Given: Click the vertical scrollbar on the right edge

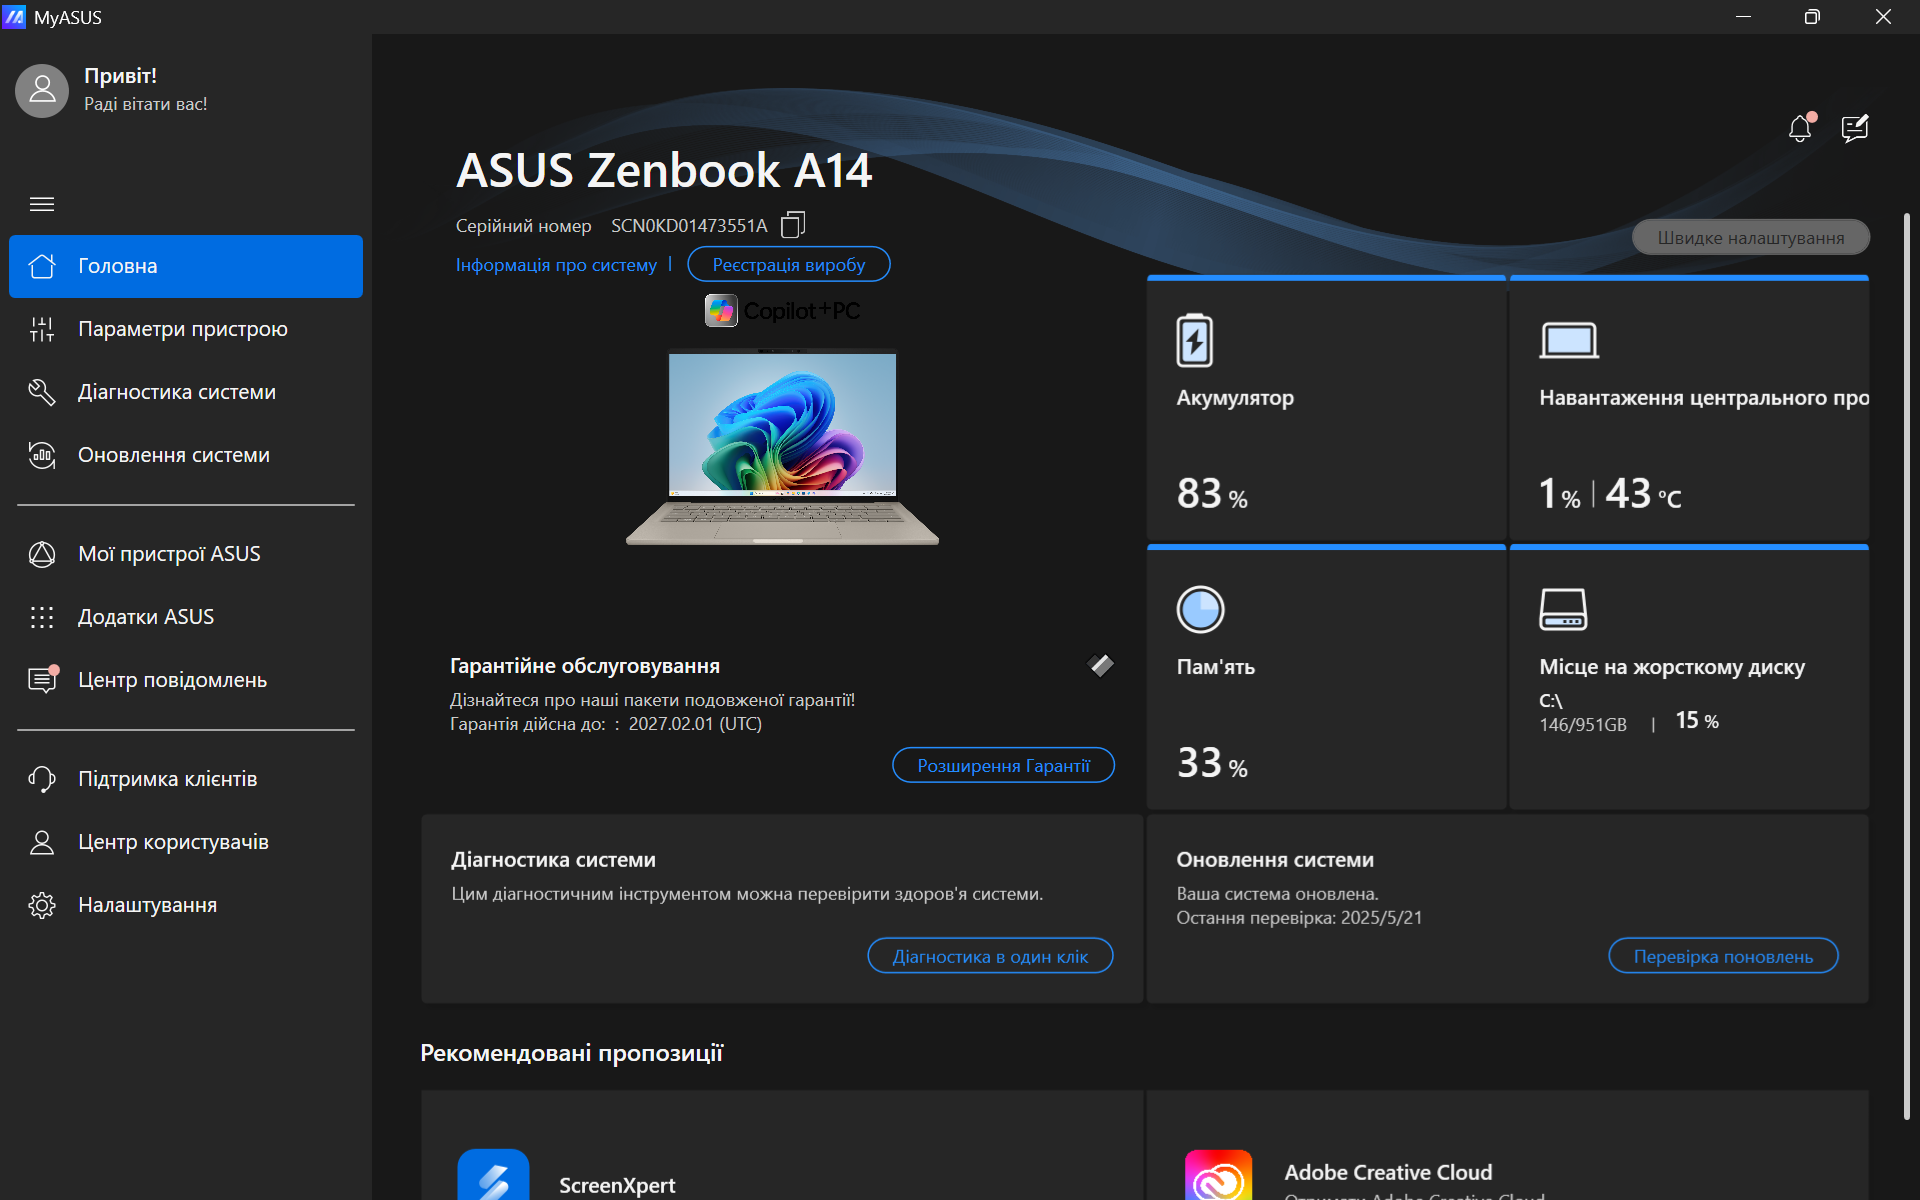Looking at the screenshot, I should tap(1907, 665).
